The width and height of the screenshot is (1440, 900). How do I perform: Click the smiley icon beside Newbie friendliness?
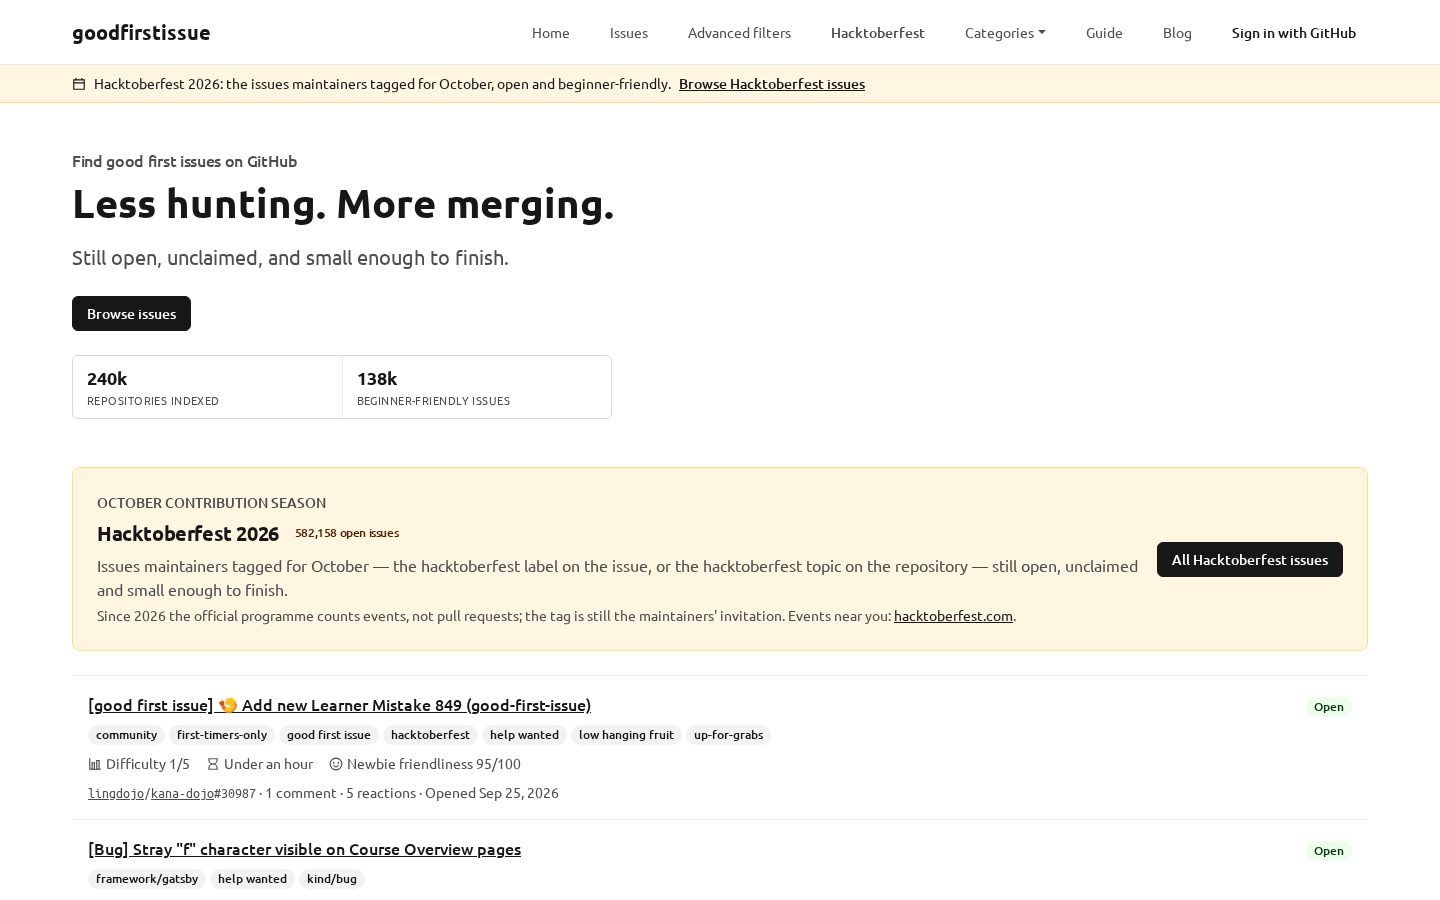coord(336,764)
